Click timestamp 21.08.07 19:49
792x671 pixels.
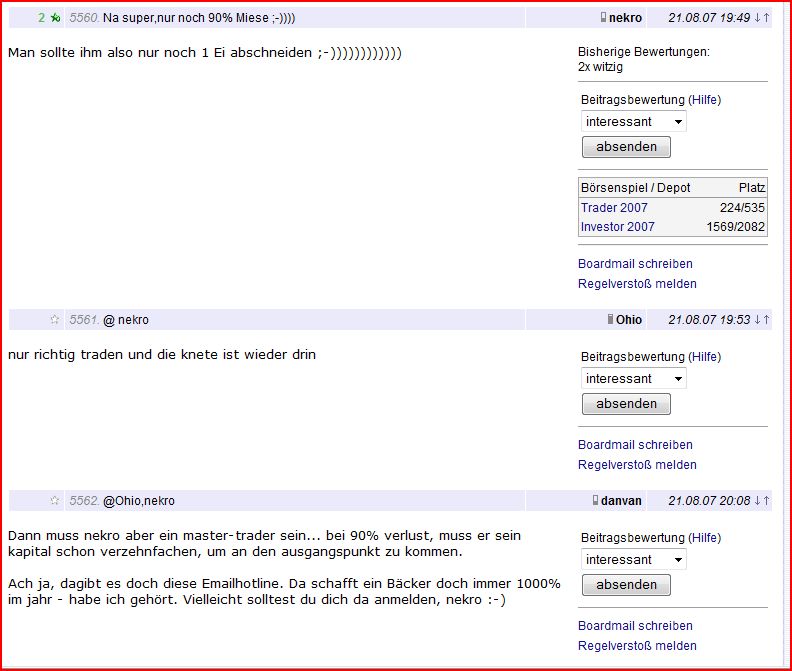709,18
